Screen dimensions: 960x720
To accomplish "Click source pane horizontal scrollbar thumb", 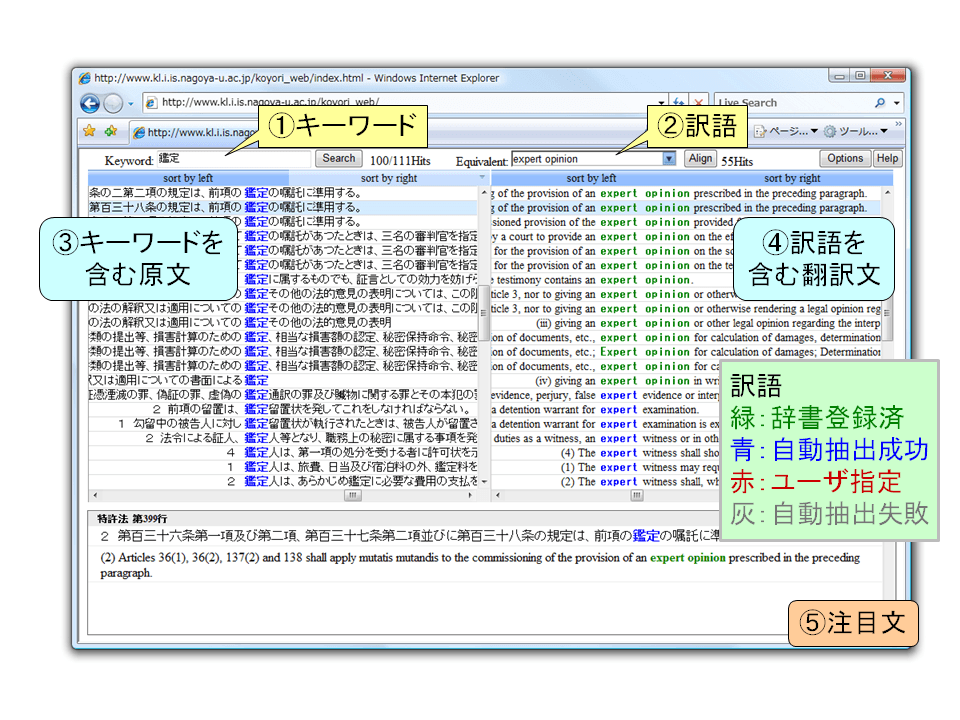I will coord(352,495).
